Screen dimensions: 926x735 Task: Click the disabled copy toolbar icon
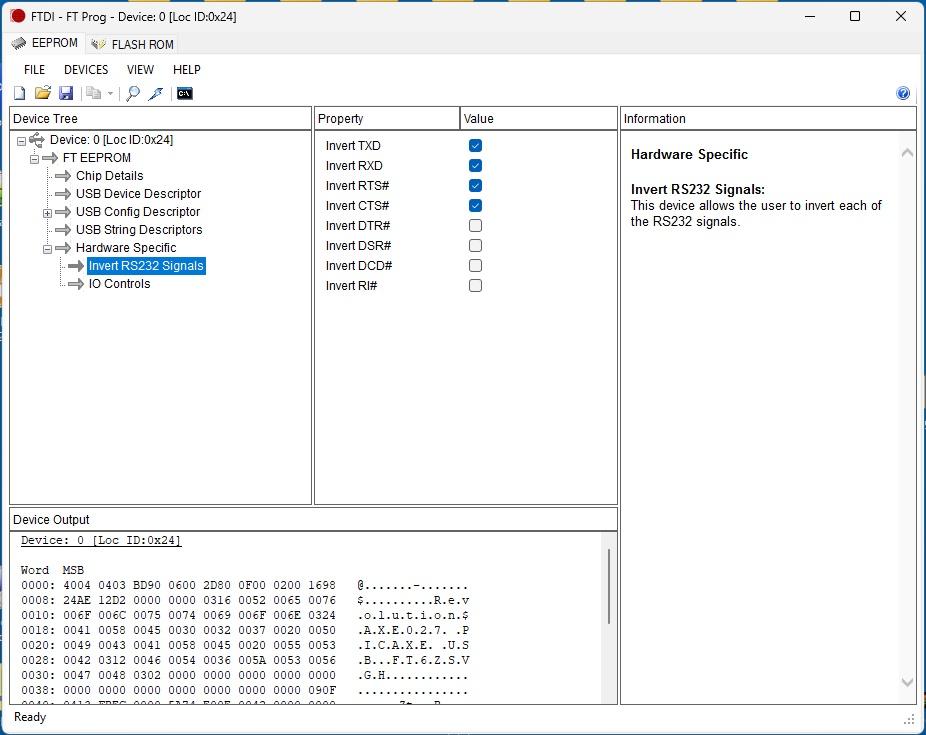tap(93, 93)
